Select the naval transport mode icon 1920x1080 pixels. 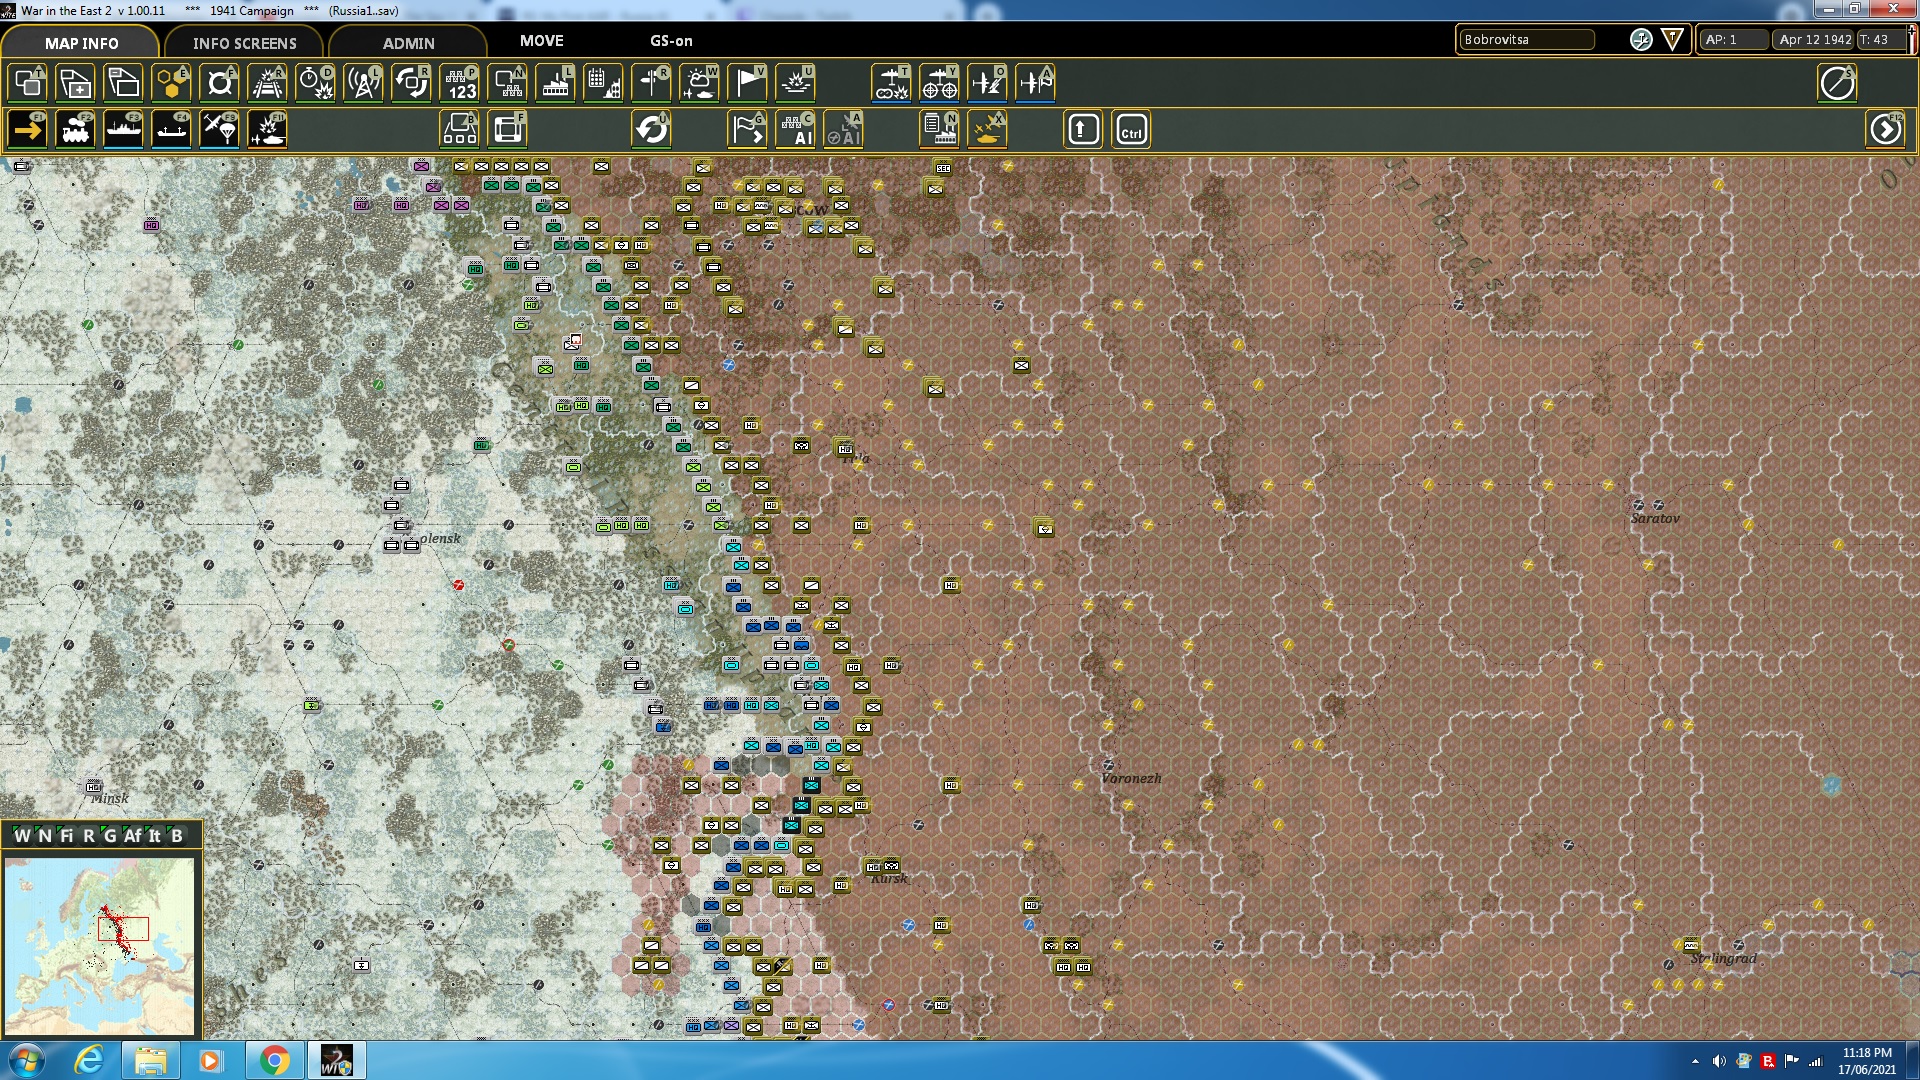(124, 129)
